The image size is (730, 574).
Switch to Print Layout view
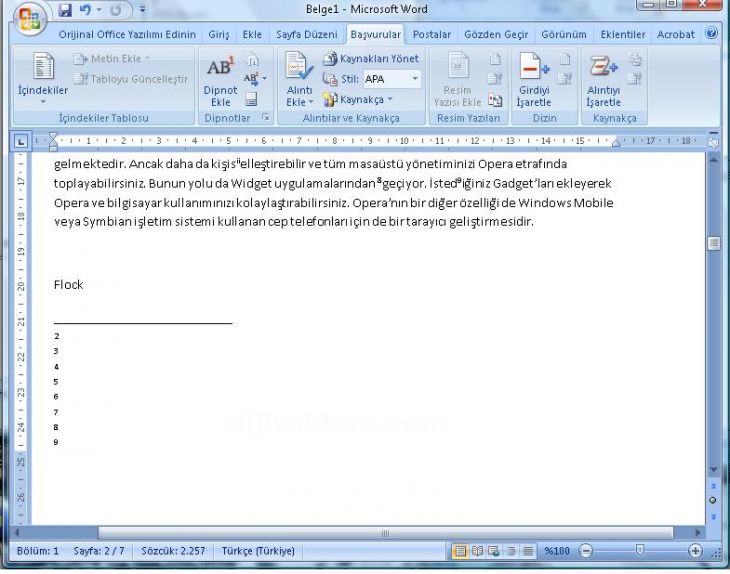[x=460, y=552]
